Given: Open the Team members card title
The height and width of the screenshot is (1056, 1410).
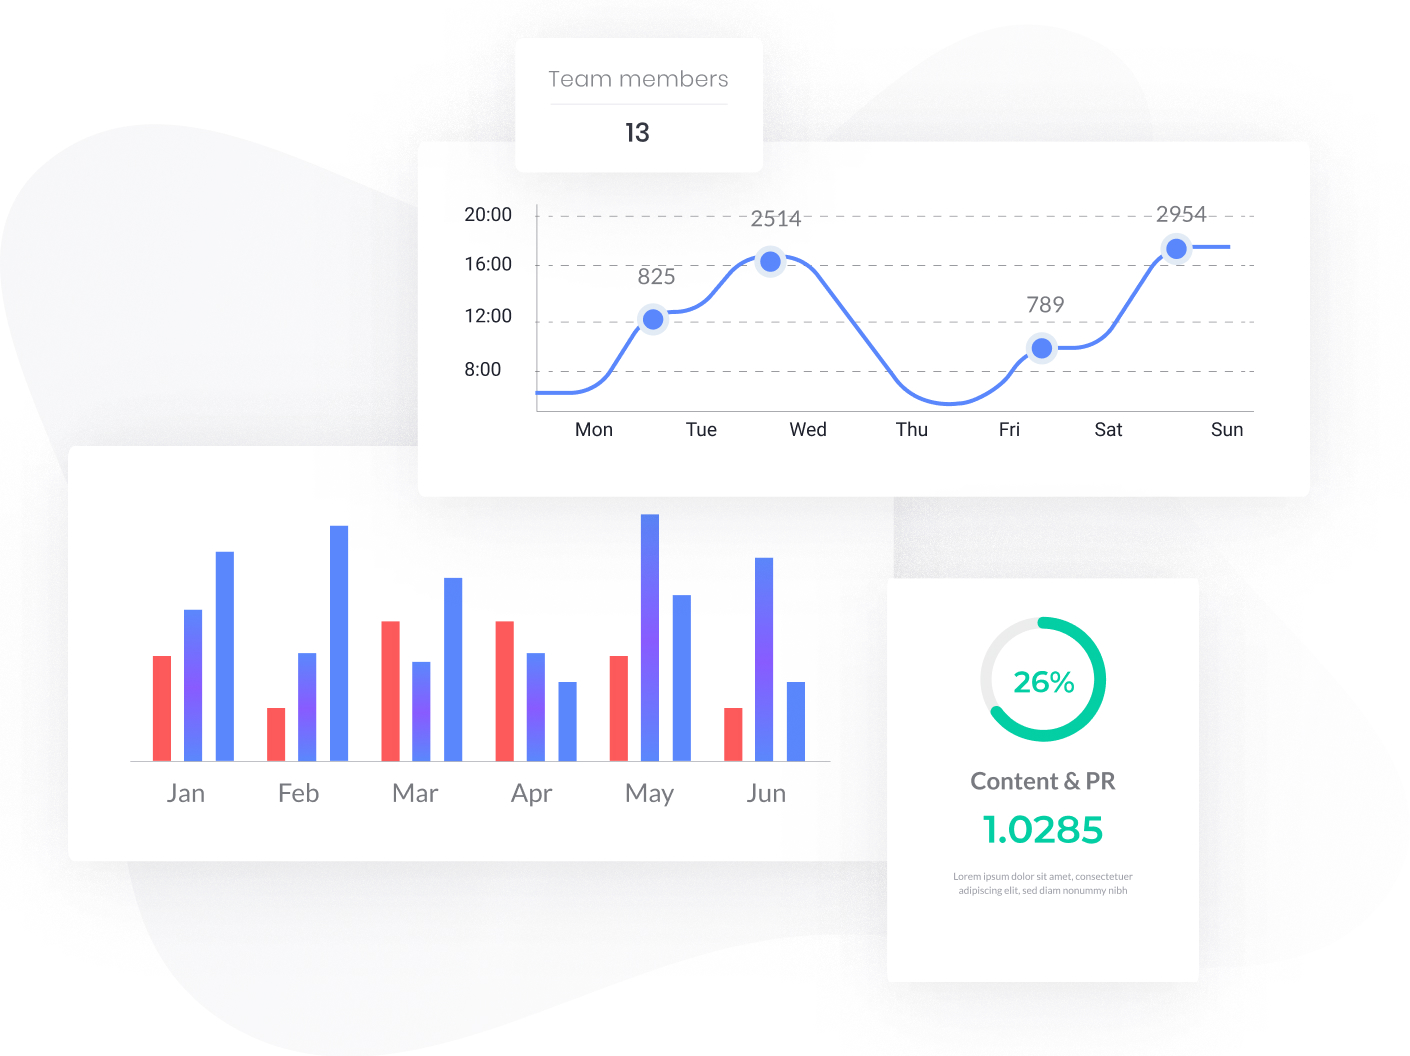Looking at the screenshot, I should [x=638, y=79].
